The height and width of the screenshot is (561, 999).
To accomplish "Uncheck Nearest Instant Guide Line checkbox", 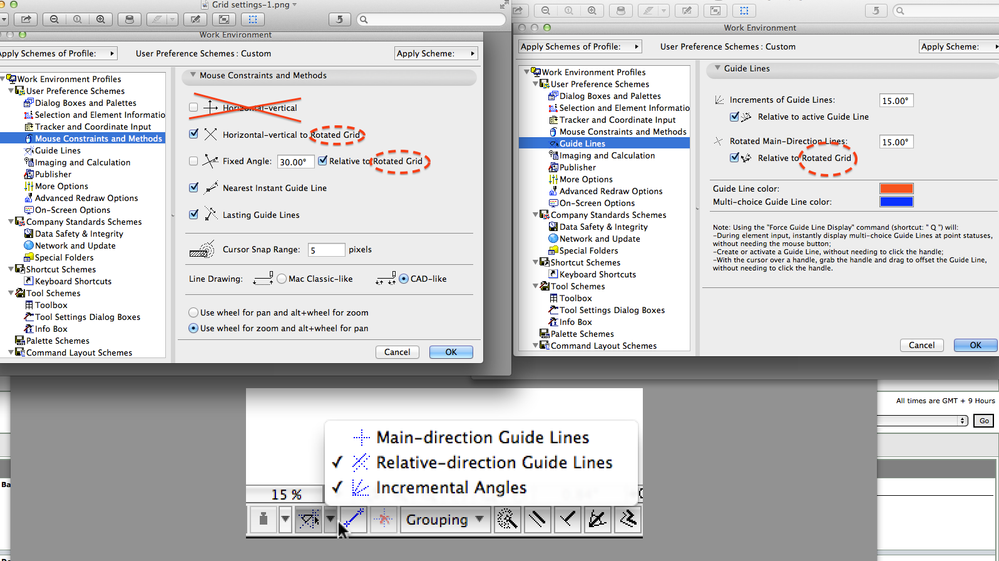I will [194, 188].
